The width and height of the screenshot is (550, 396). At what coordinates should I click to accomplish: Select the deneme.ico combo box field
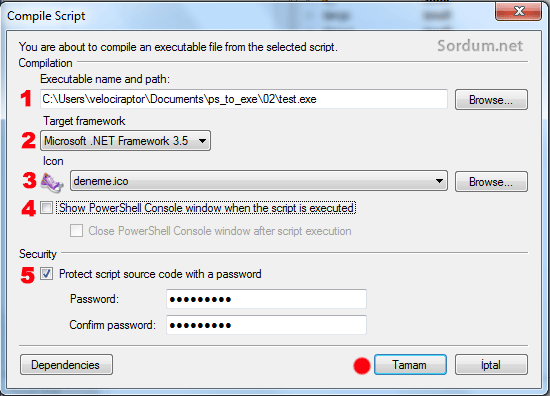point(259,181)
